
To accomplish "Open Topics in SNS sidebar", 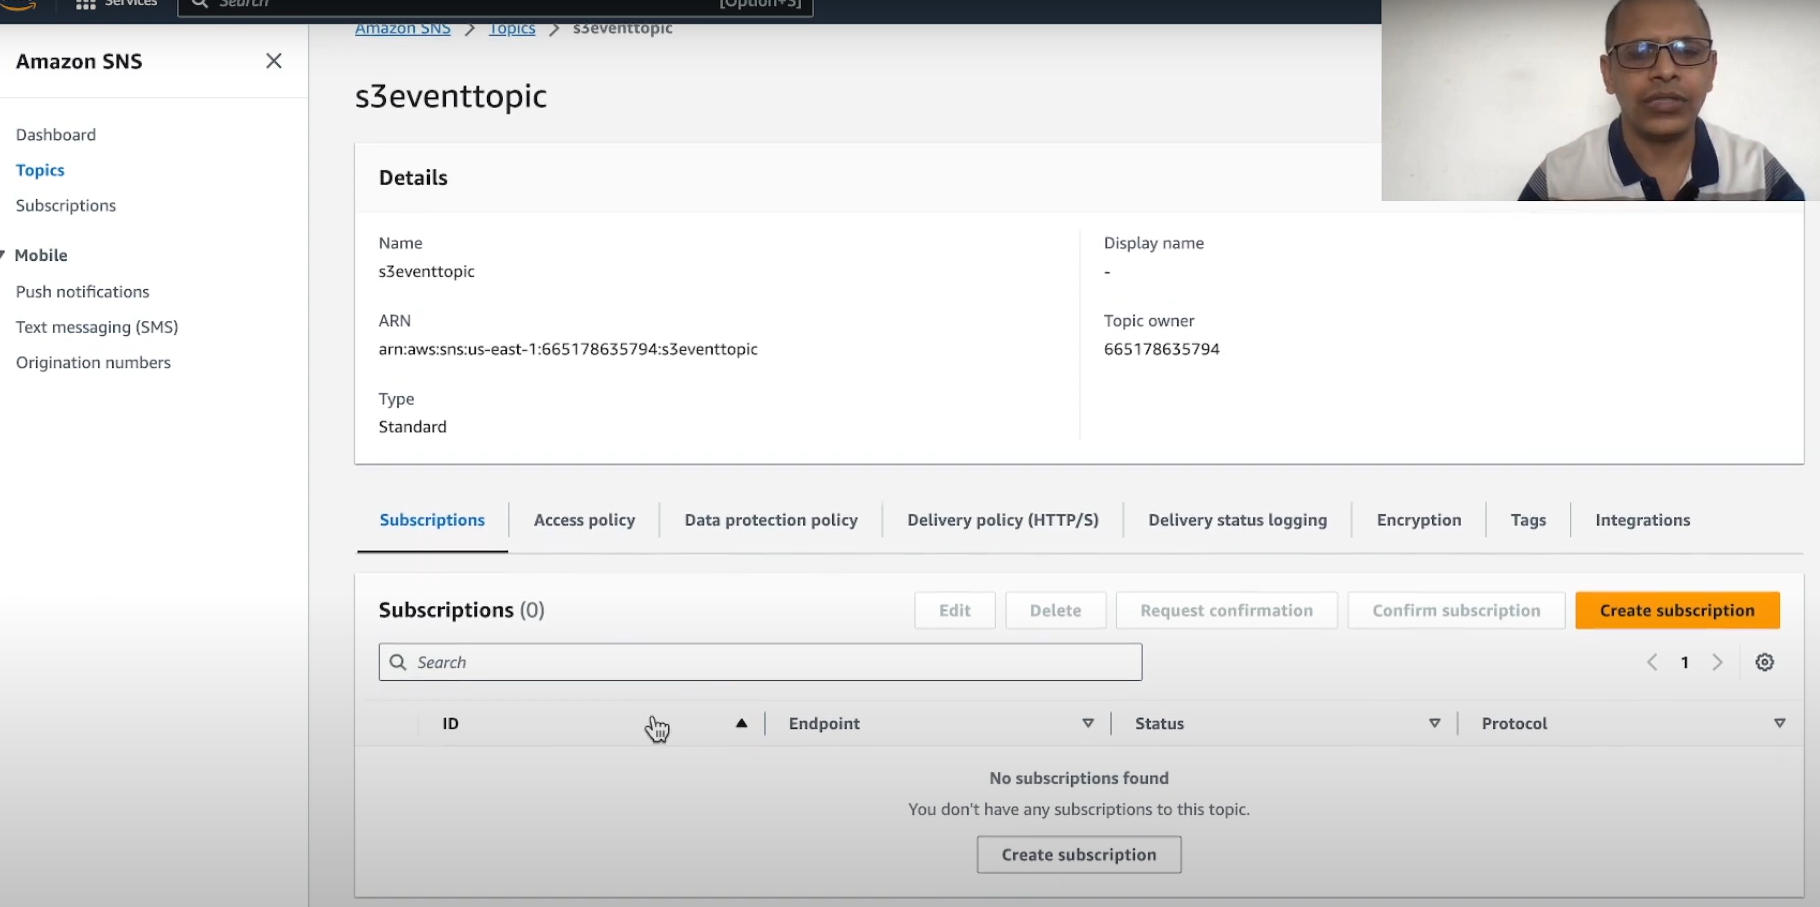I will point(40,170).
